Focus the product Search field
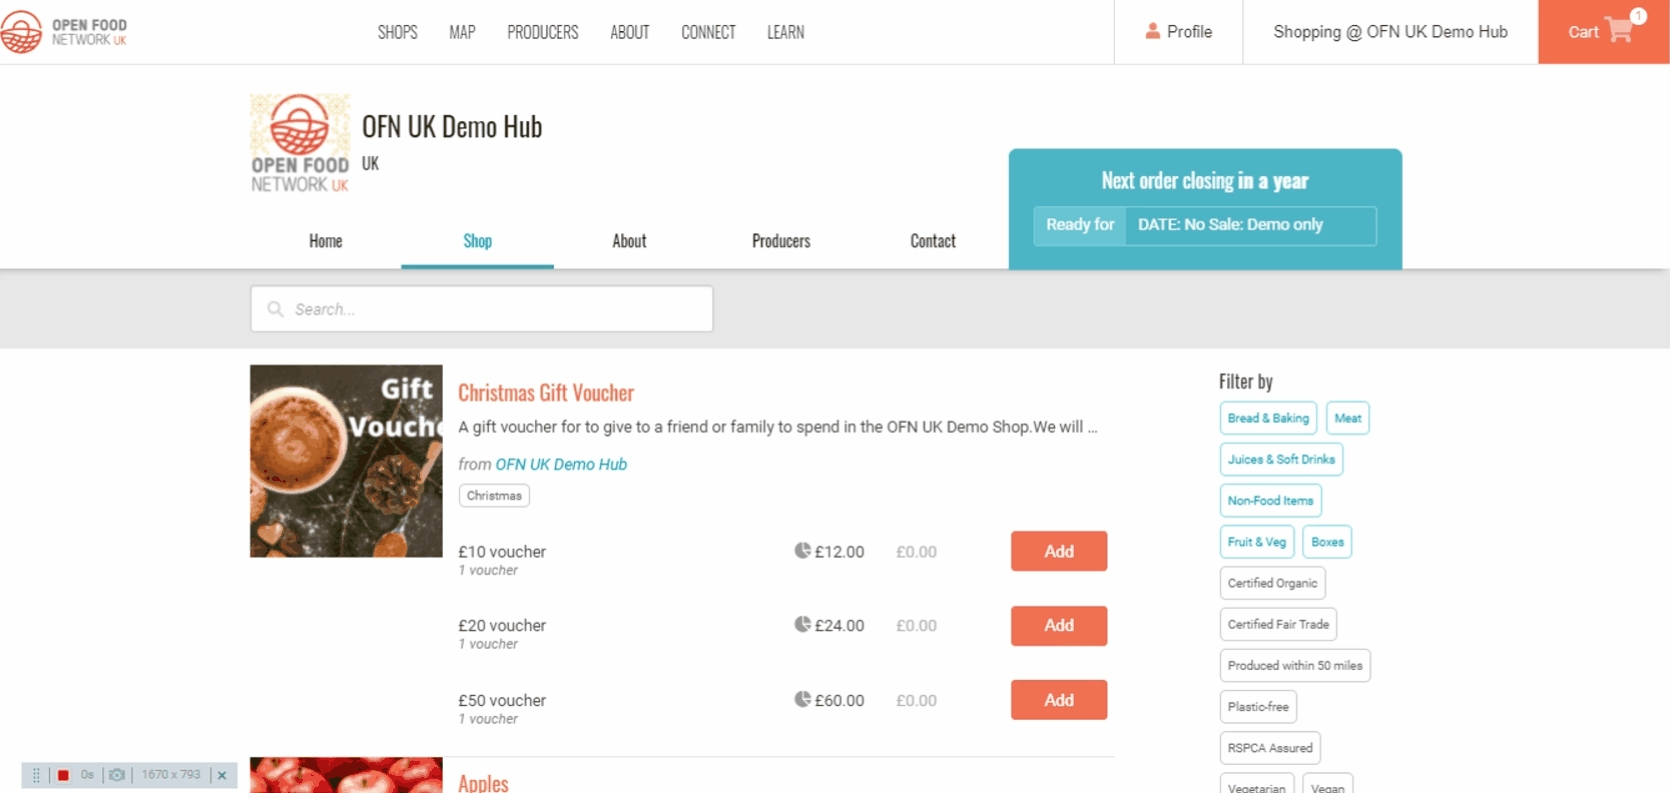The image size is (1670, 793). pyautogui.click(x=481, y=309)
